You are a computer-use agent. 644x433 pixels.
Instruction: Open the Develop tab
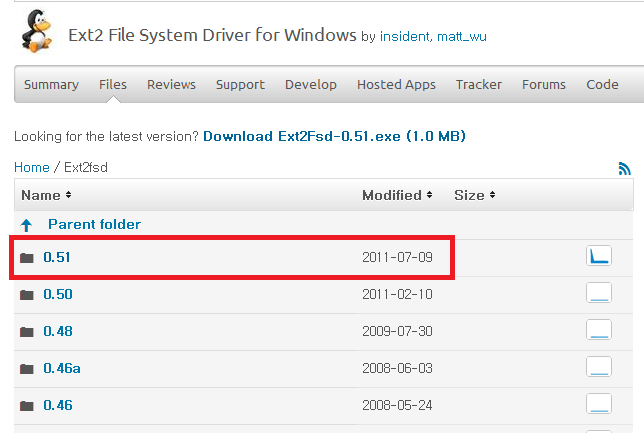(x=311, y=85)
